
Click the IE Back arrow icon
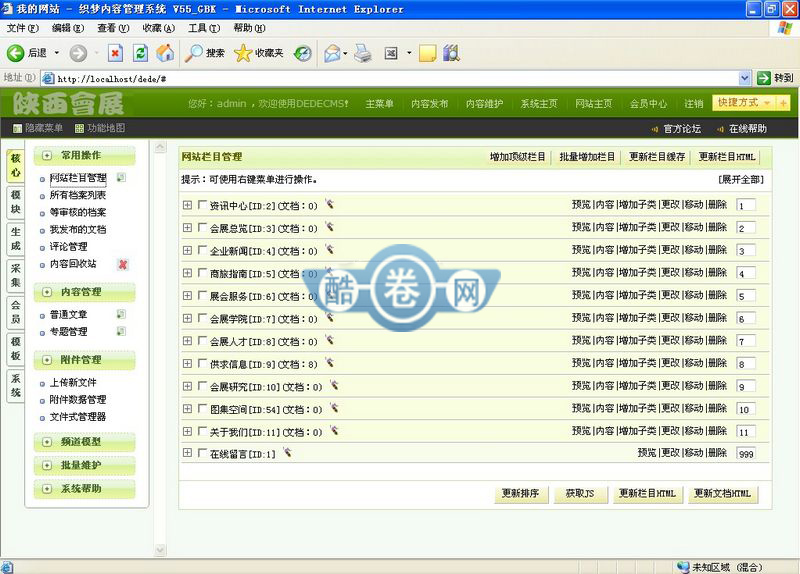tap(15, 53)
